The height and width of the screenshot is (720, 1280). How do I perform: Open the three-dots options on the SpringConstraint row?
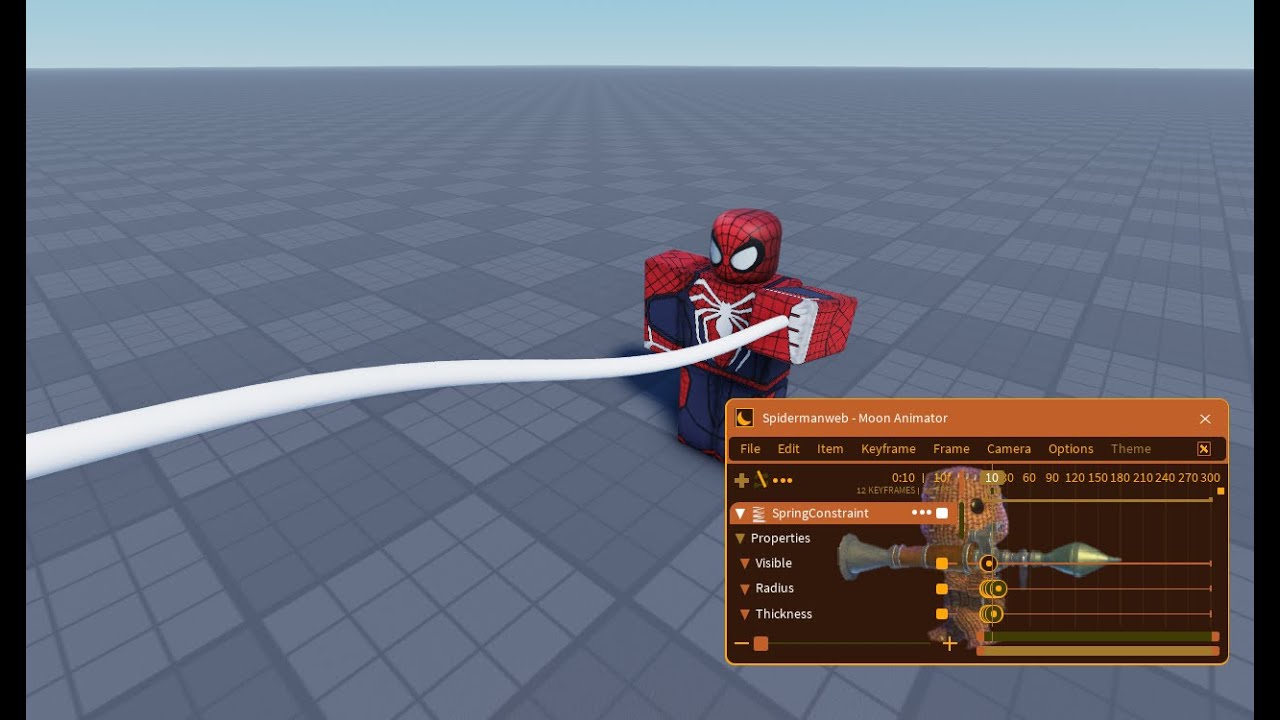tap(921, 513)
